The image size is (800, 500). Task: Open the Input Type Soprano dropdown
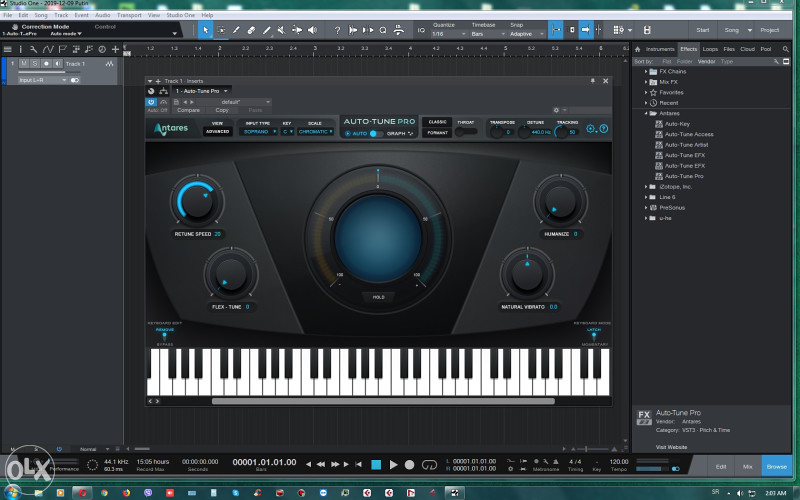click(260, 132)
